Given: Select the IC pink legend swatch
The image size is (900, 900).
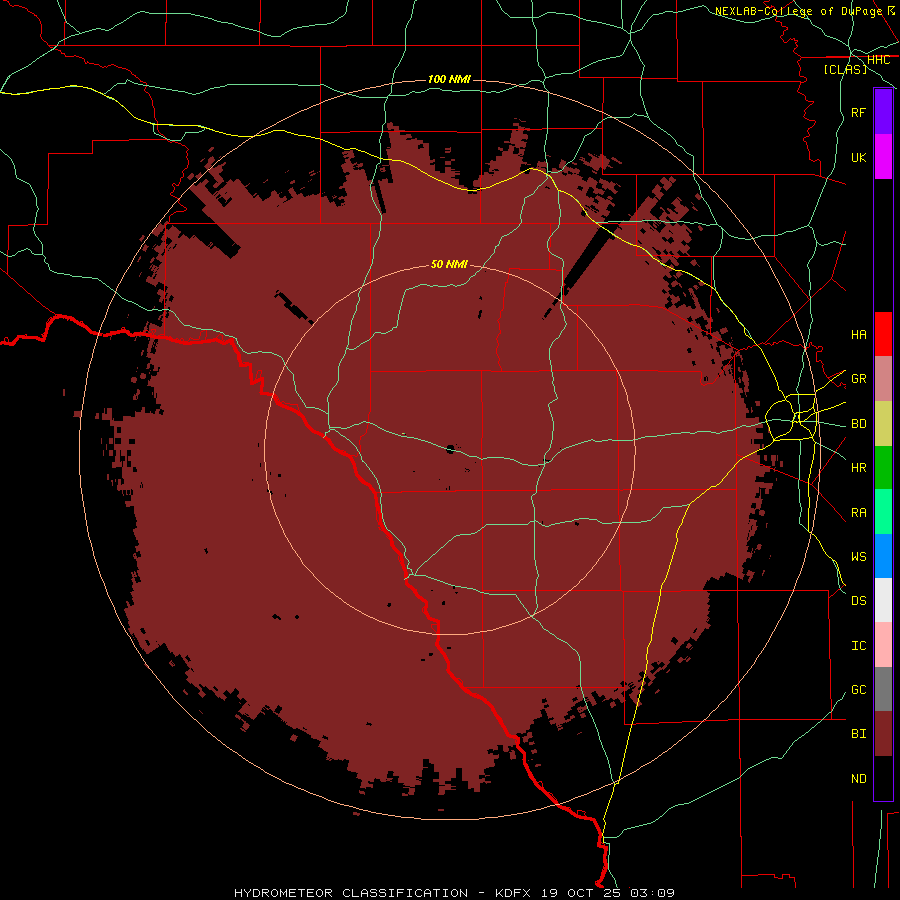Looking at the screenshot, I should (883, 645).
